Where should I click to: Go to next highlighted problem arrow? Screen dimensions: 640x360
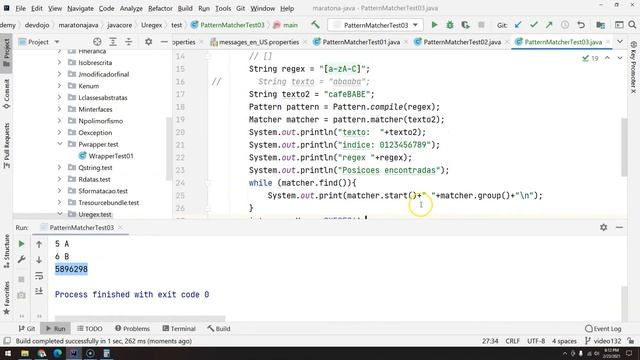(x=620, y=58)
